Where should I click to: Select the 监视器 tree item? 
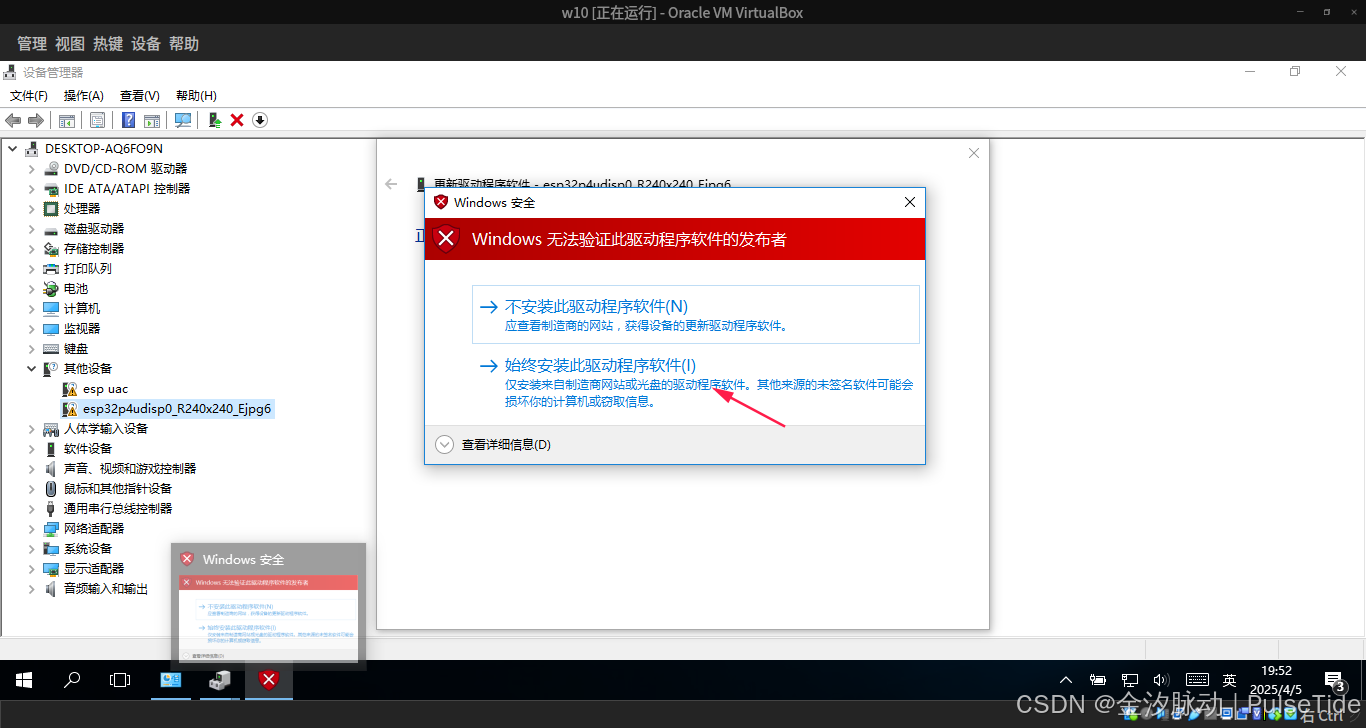coord(82,328)
